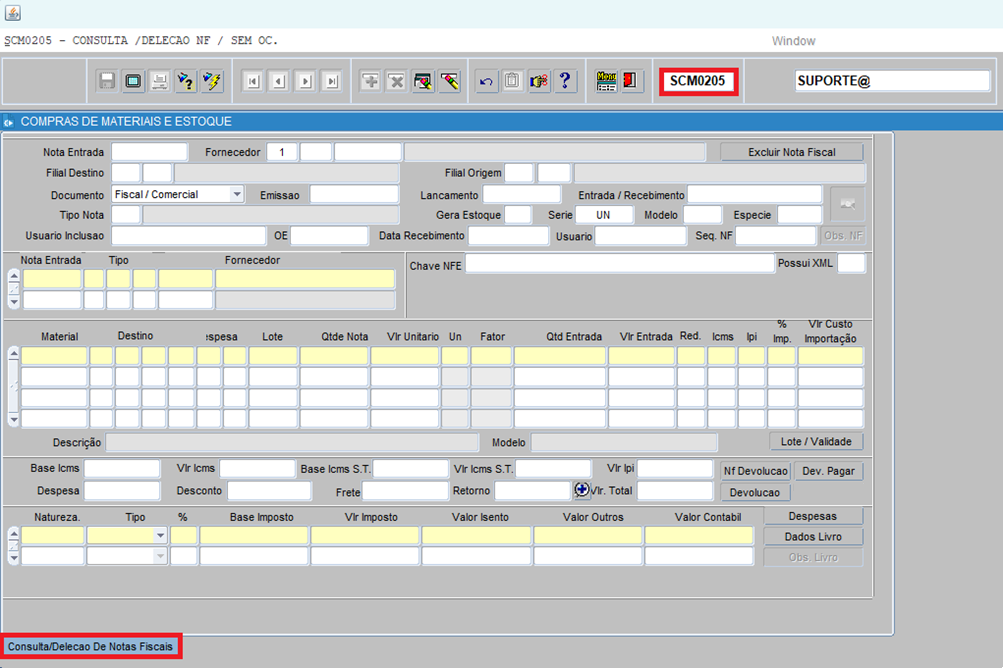Click the up arrow beside the Material grid
The height and width of the screenshot is (668, 1003).
pyautogui.click(x=13, y=353)
